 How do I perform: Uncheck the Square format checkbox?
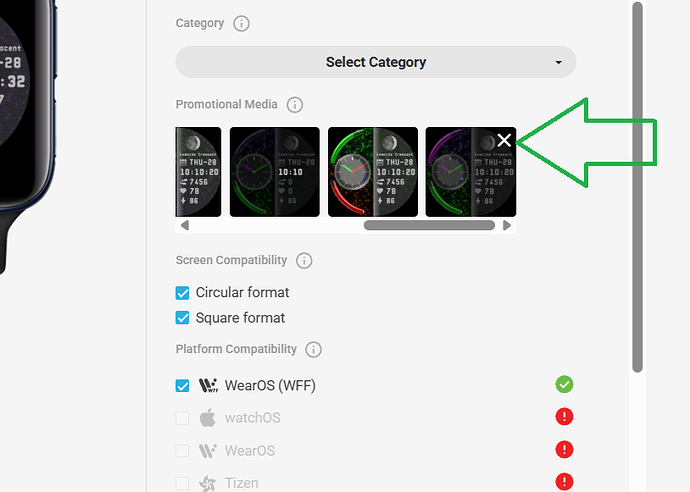click(182, 318)
